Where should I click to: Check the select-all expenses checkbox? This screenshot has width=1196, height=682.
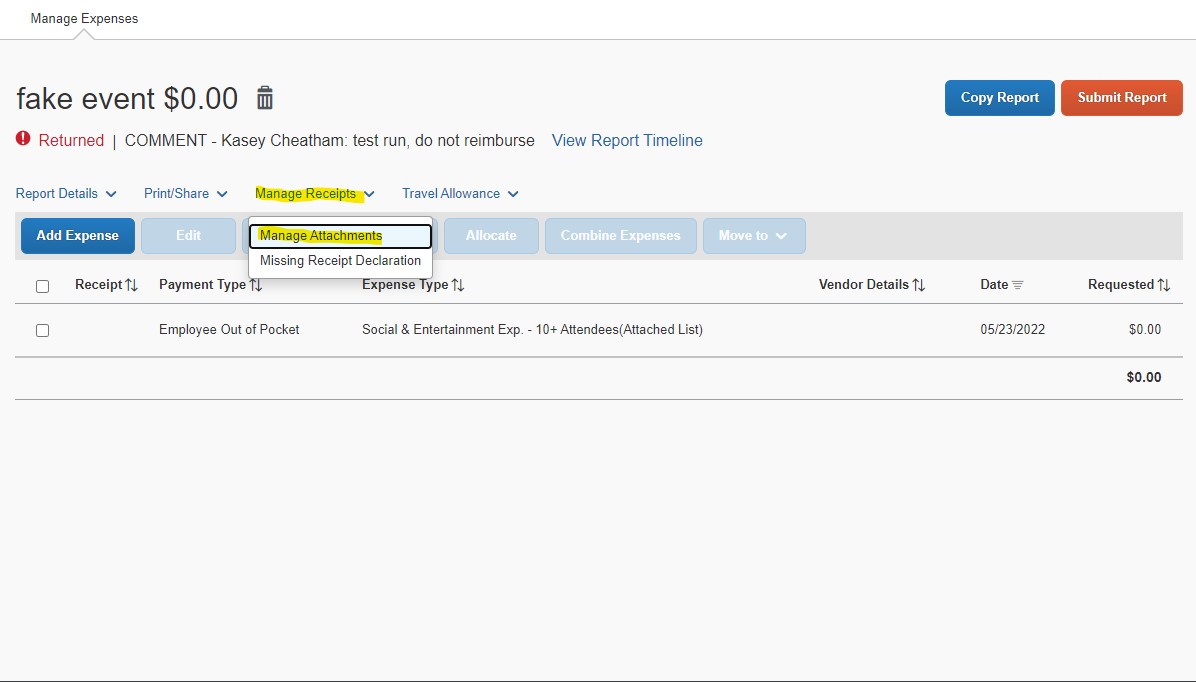(x=42, y=286)
